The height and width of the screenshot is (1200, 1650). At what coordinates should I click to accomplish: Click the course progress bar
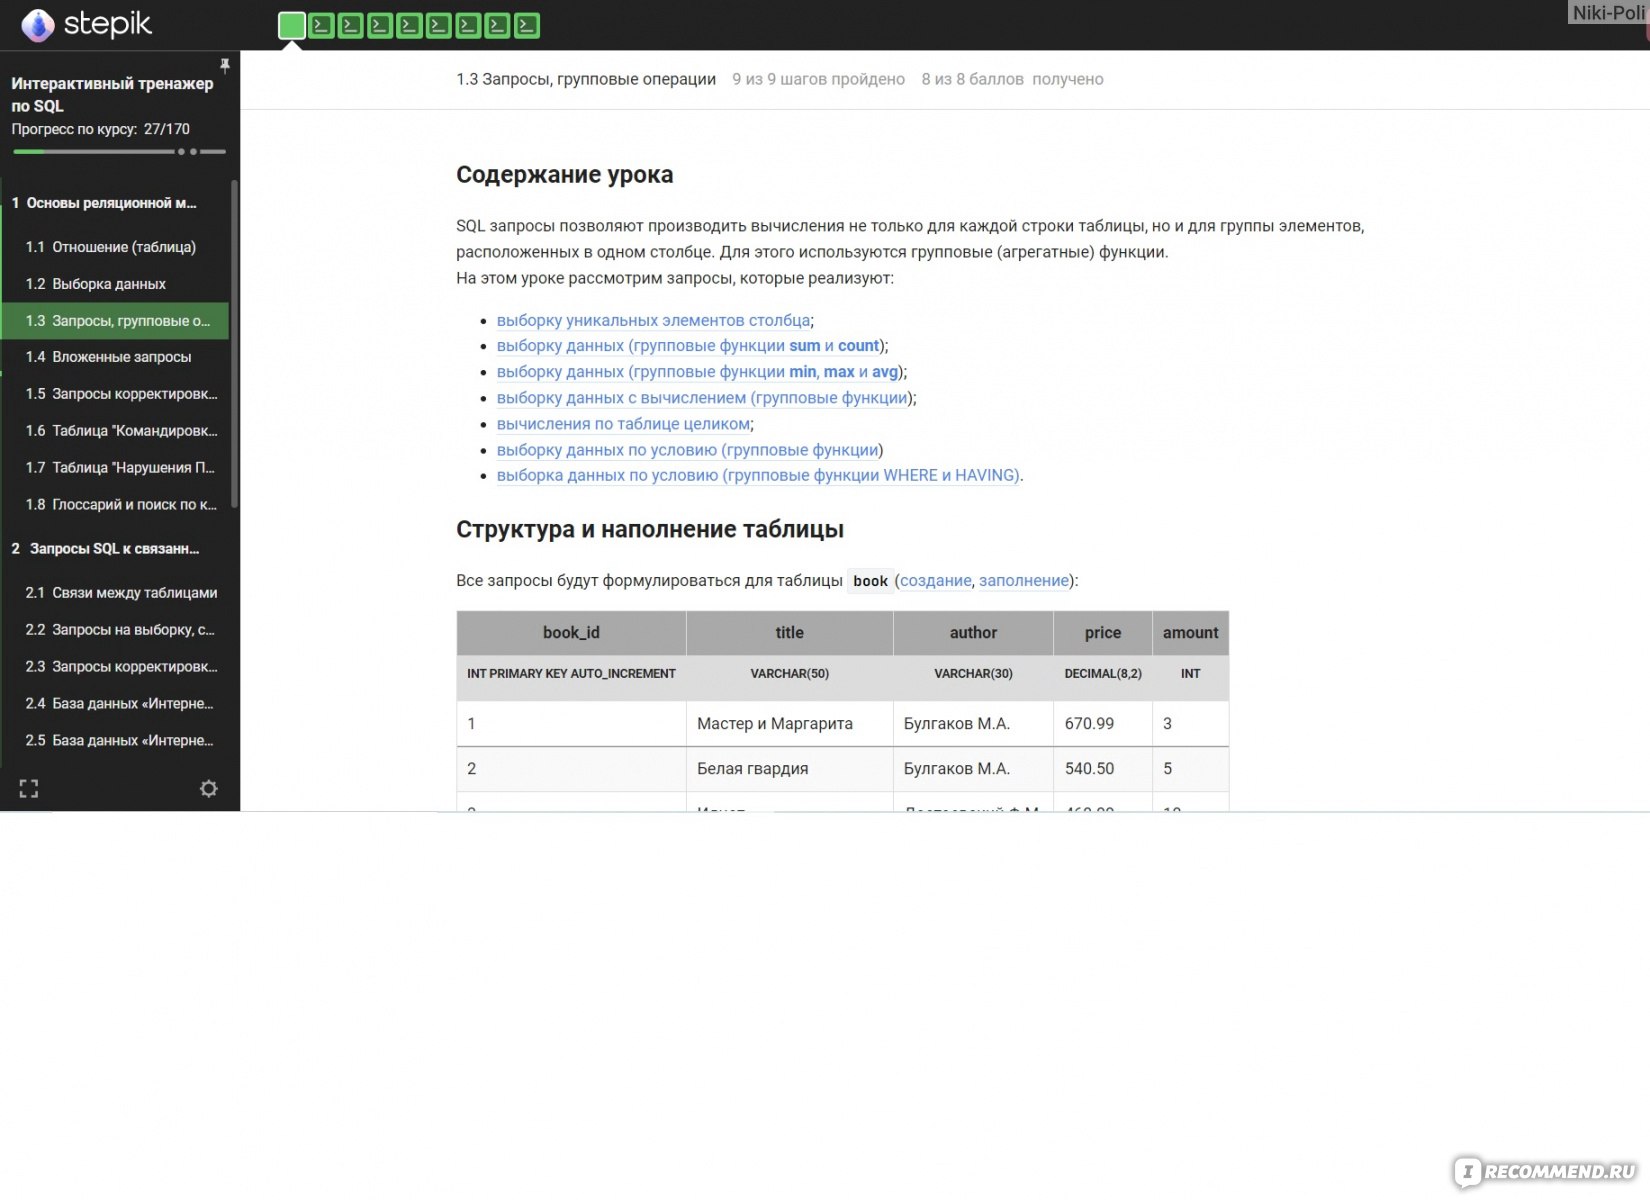coord(119,152)
